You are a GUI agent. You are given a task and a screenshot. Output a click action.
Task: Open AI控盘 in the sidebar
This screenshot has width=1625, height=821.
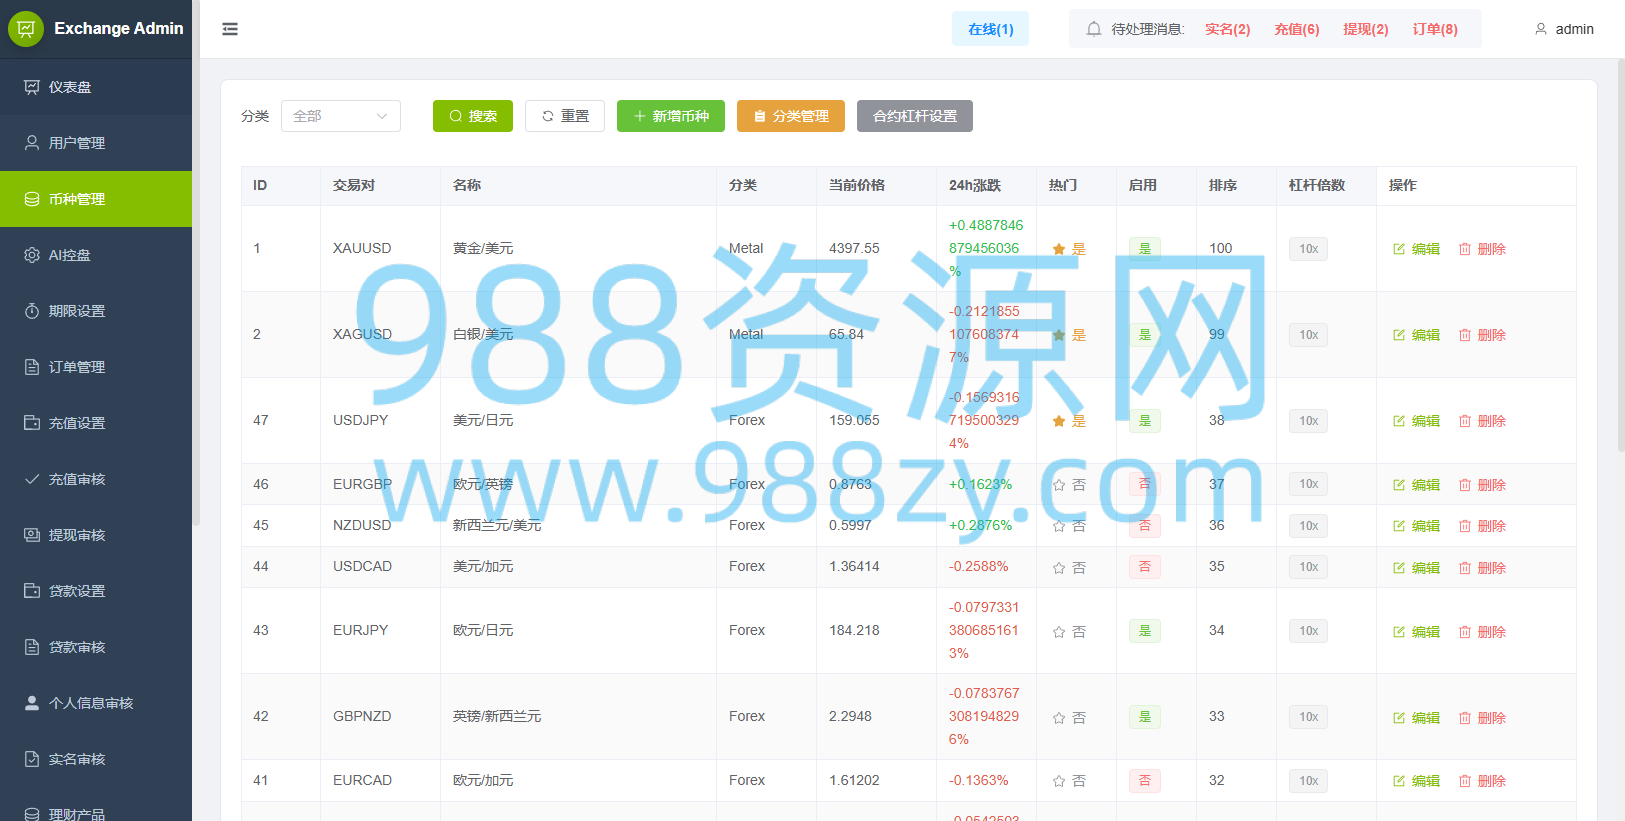(96, 255)
